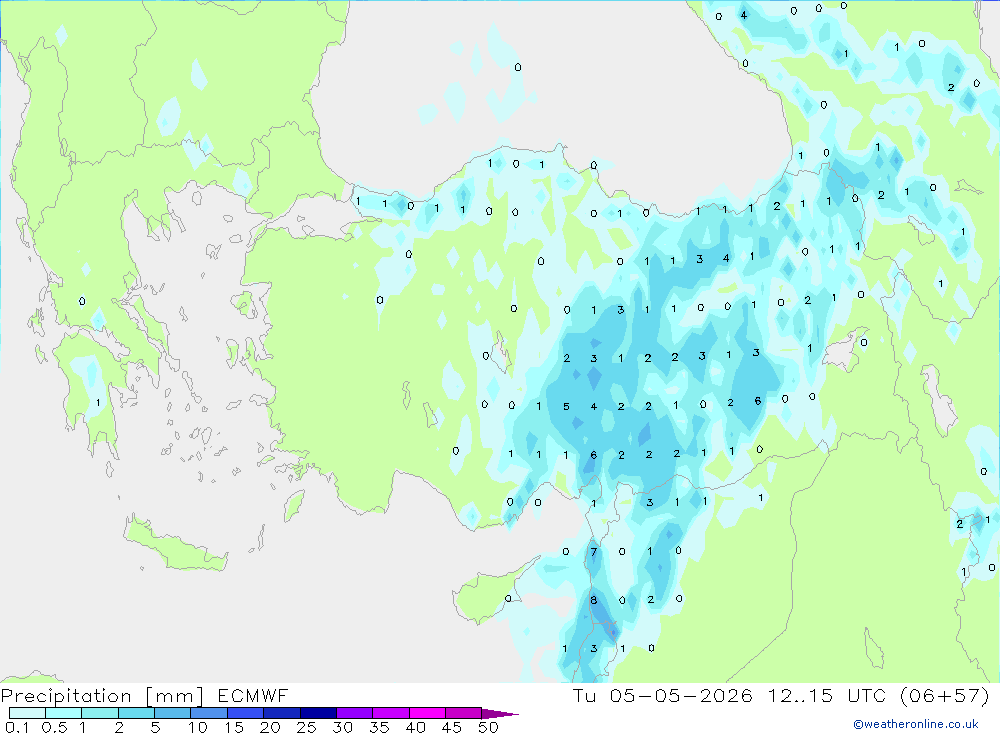Screen dimensions: 1000x733
Task: Click the '50' legend scale label
Action: [x=488, y=727]
